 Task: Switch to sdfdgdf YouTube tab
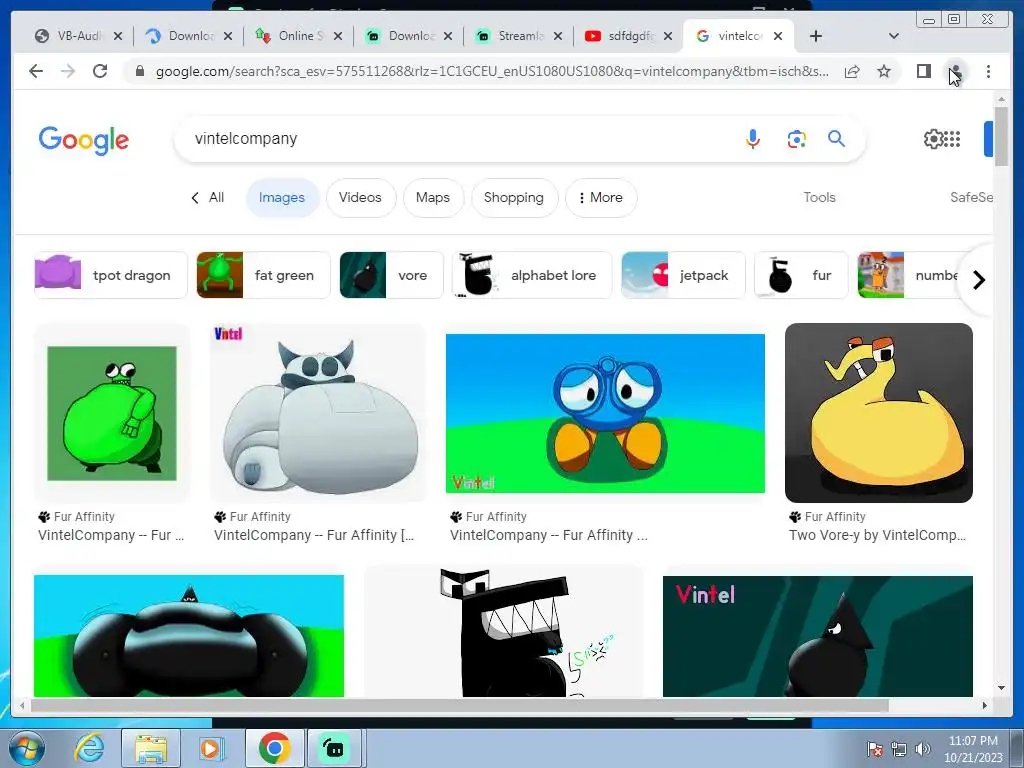coord(630,36)
